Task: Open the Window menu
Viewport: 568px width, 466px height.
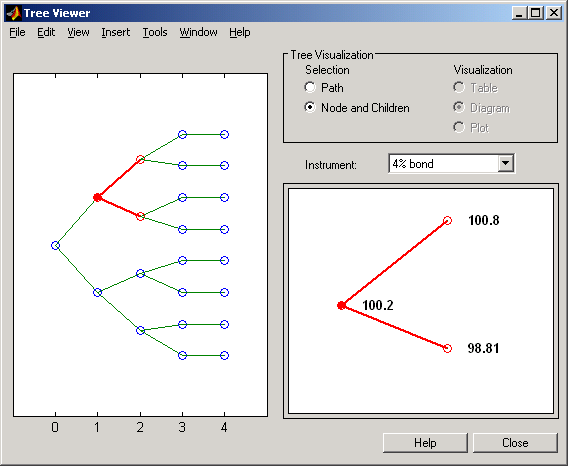Action: coord(199,33)
